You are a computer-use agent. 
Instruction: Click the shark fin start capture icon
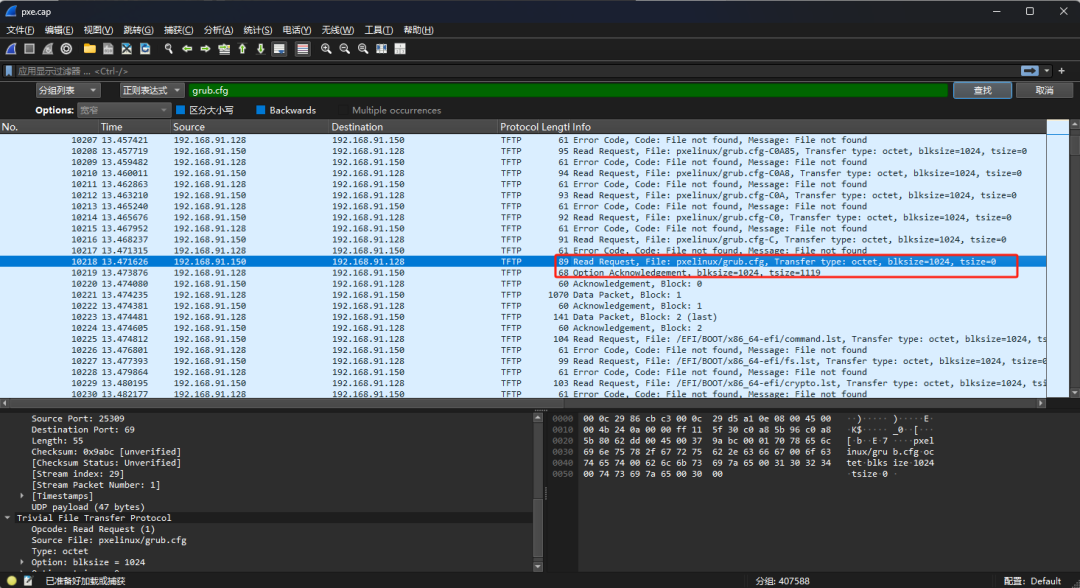tap(11, 48)
